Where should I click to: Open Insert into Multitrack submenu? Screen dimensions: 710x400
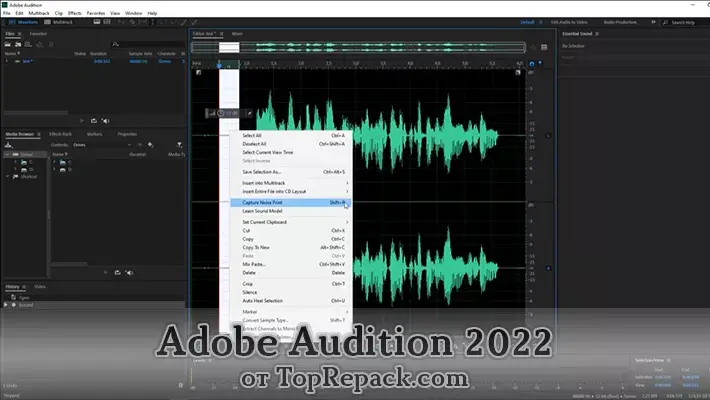point(290,183)
